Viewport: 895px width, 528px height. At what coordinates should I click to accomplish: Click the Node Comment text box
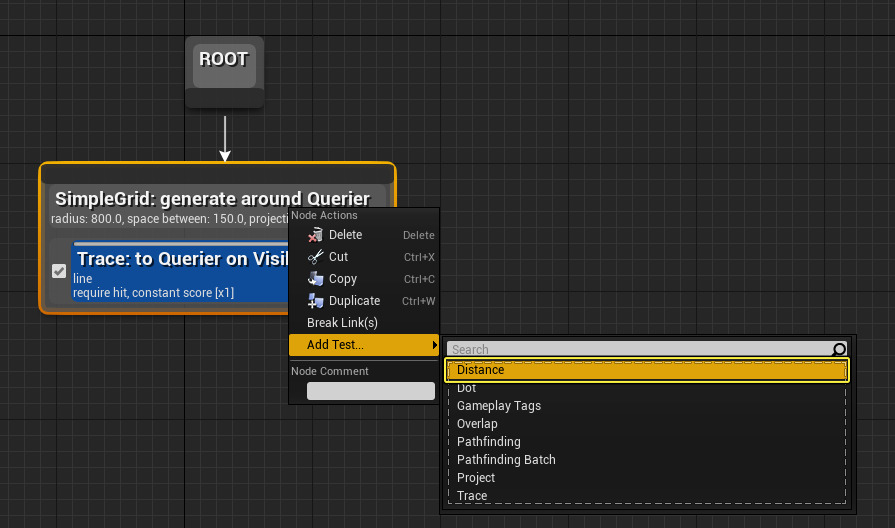tap(370, 391)
